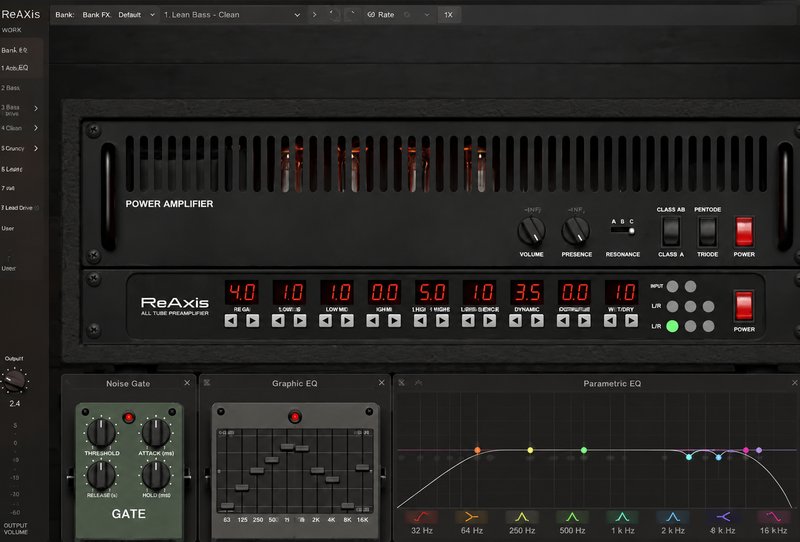Toggle the Graphic EQ red LED button
This screenshot has height=542, width=800.
pos(294,417)
